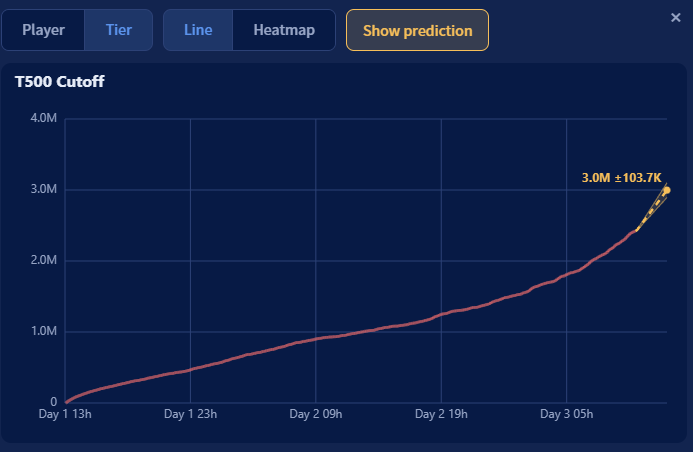Click the 1.0M y-axis label

[44, 331]
